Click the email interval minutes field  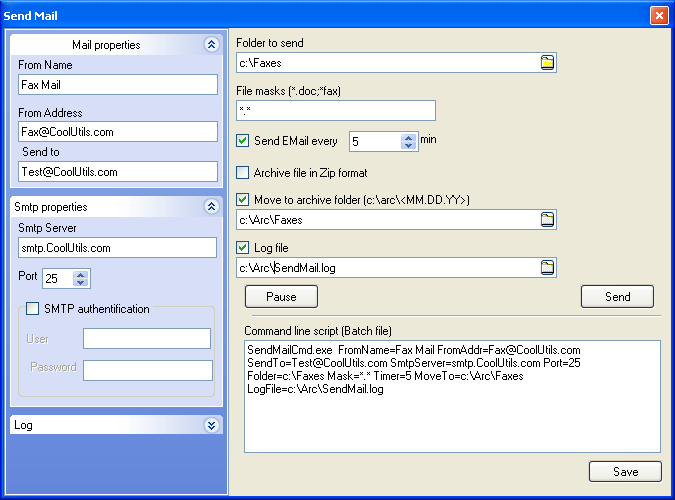tap(375, 142)
